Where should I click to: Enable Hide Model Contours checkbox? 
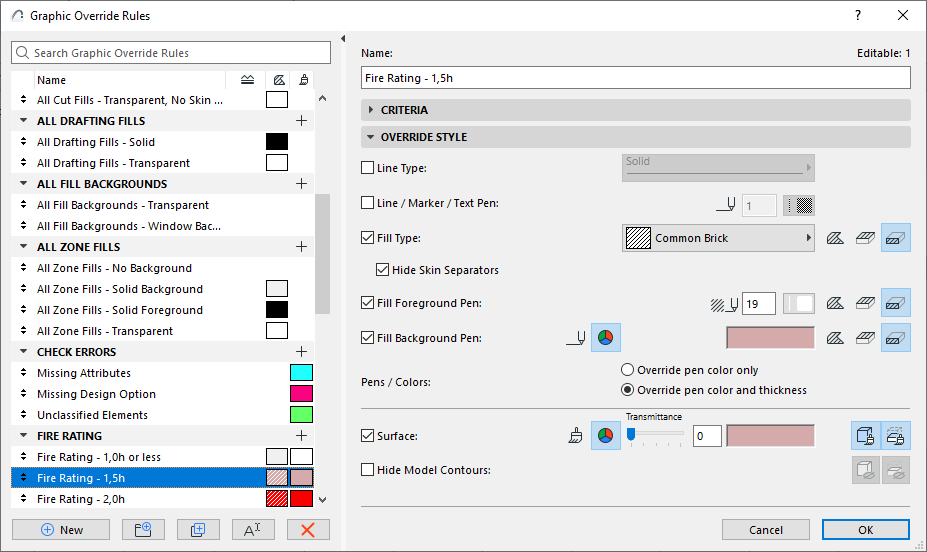367,470
